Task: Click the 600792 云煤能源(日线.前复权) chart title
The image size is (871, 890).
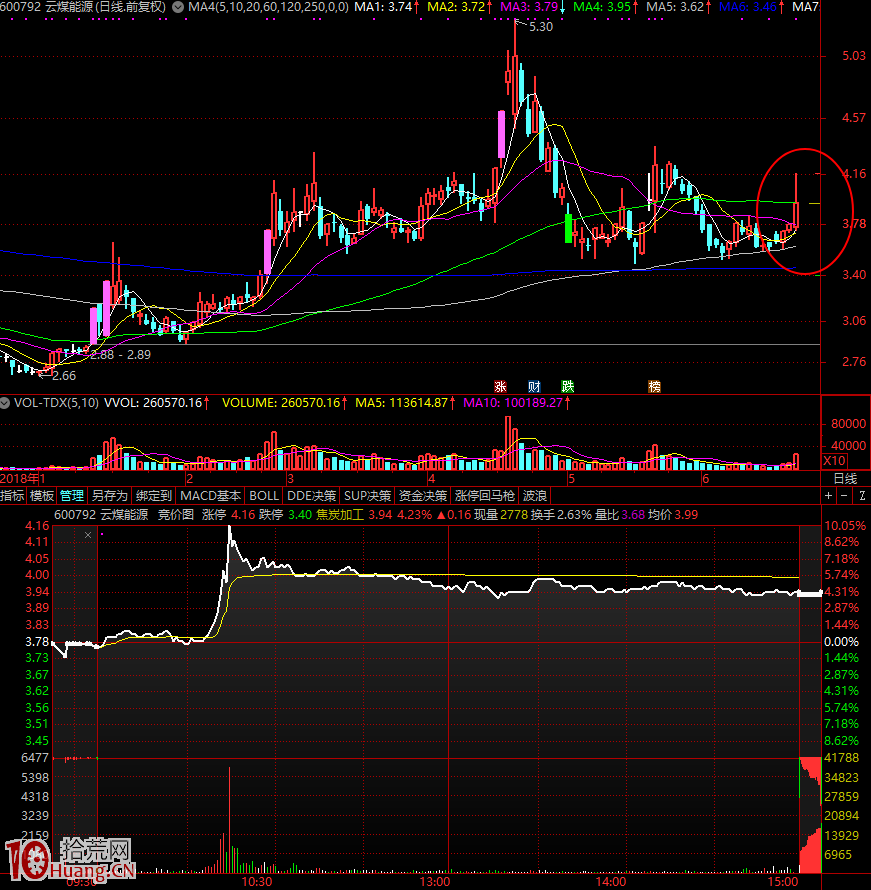Action: click(83, 7)
